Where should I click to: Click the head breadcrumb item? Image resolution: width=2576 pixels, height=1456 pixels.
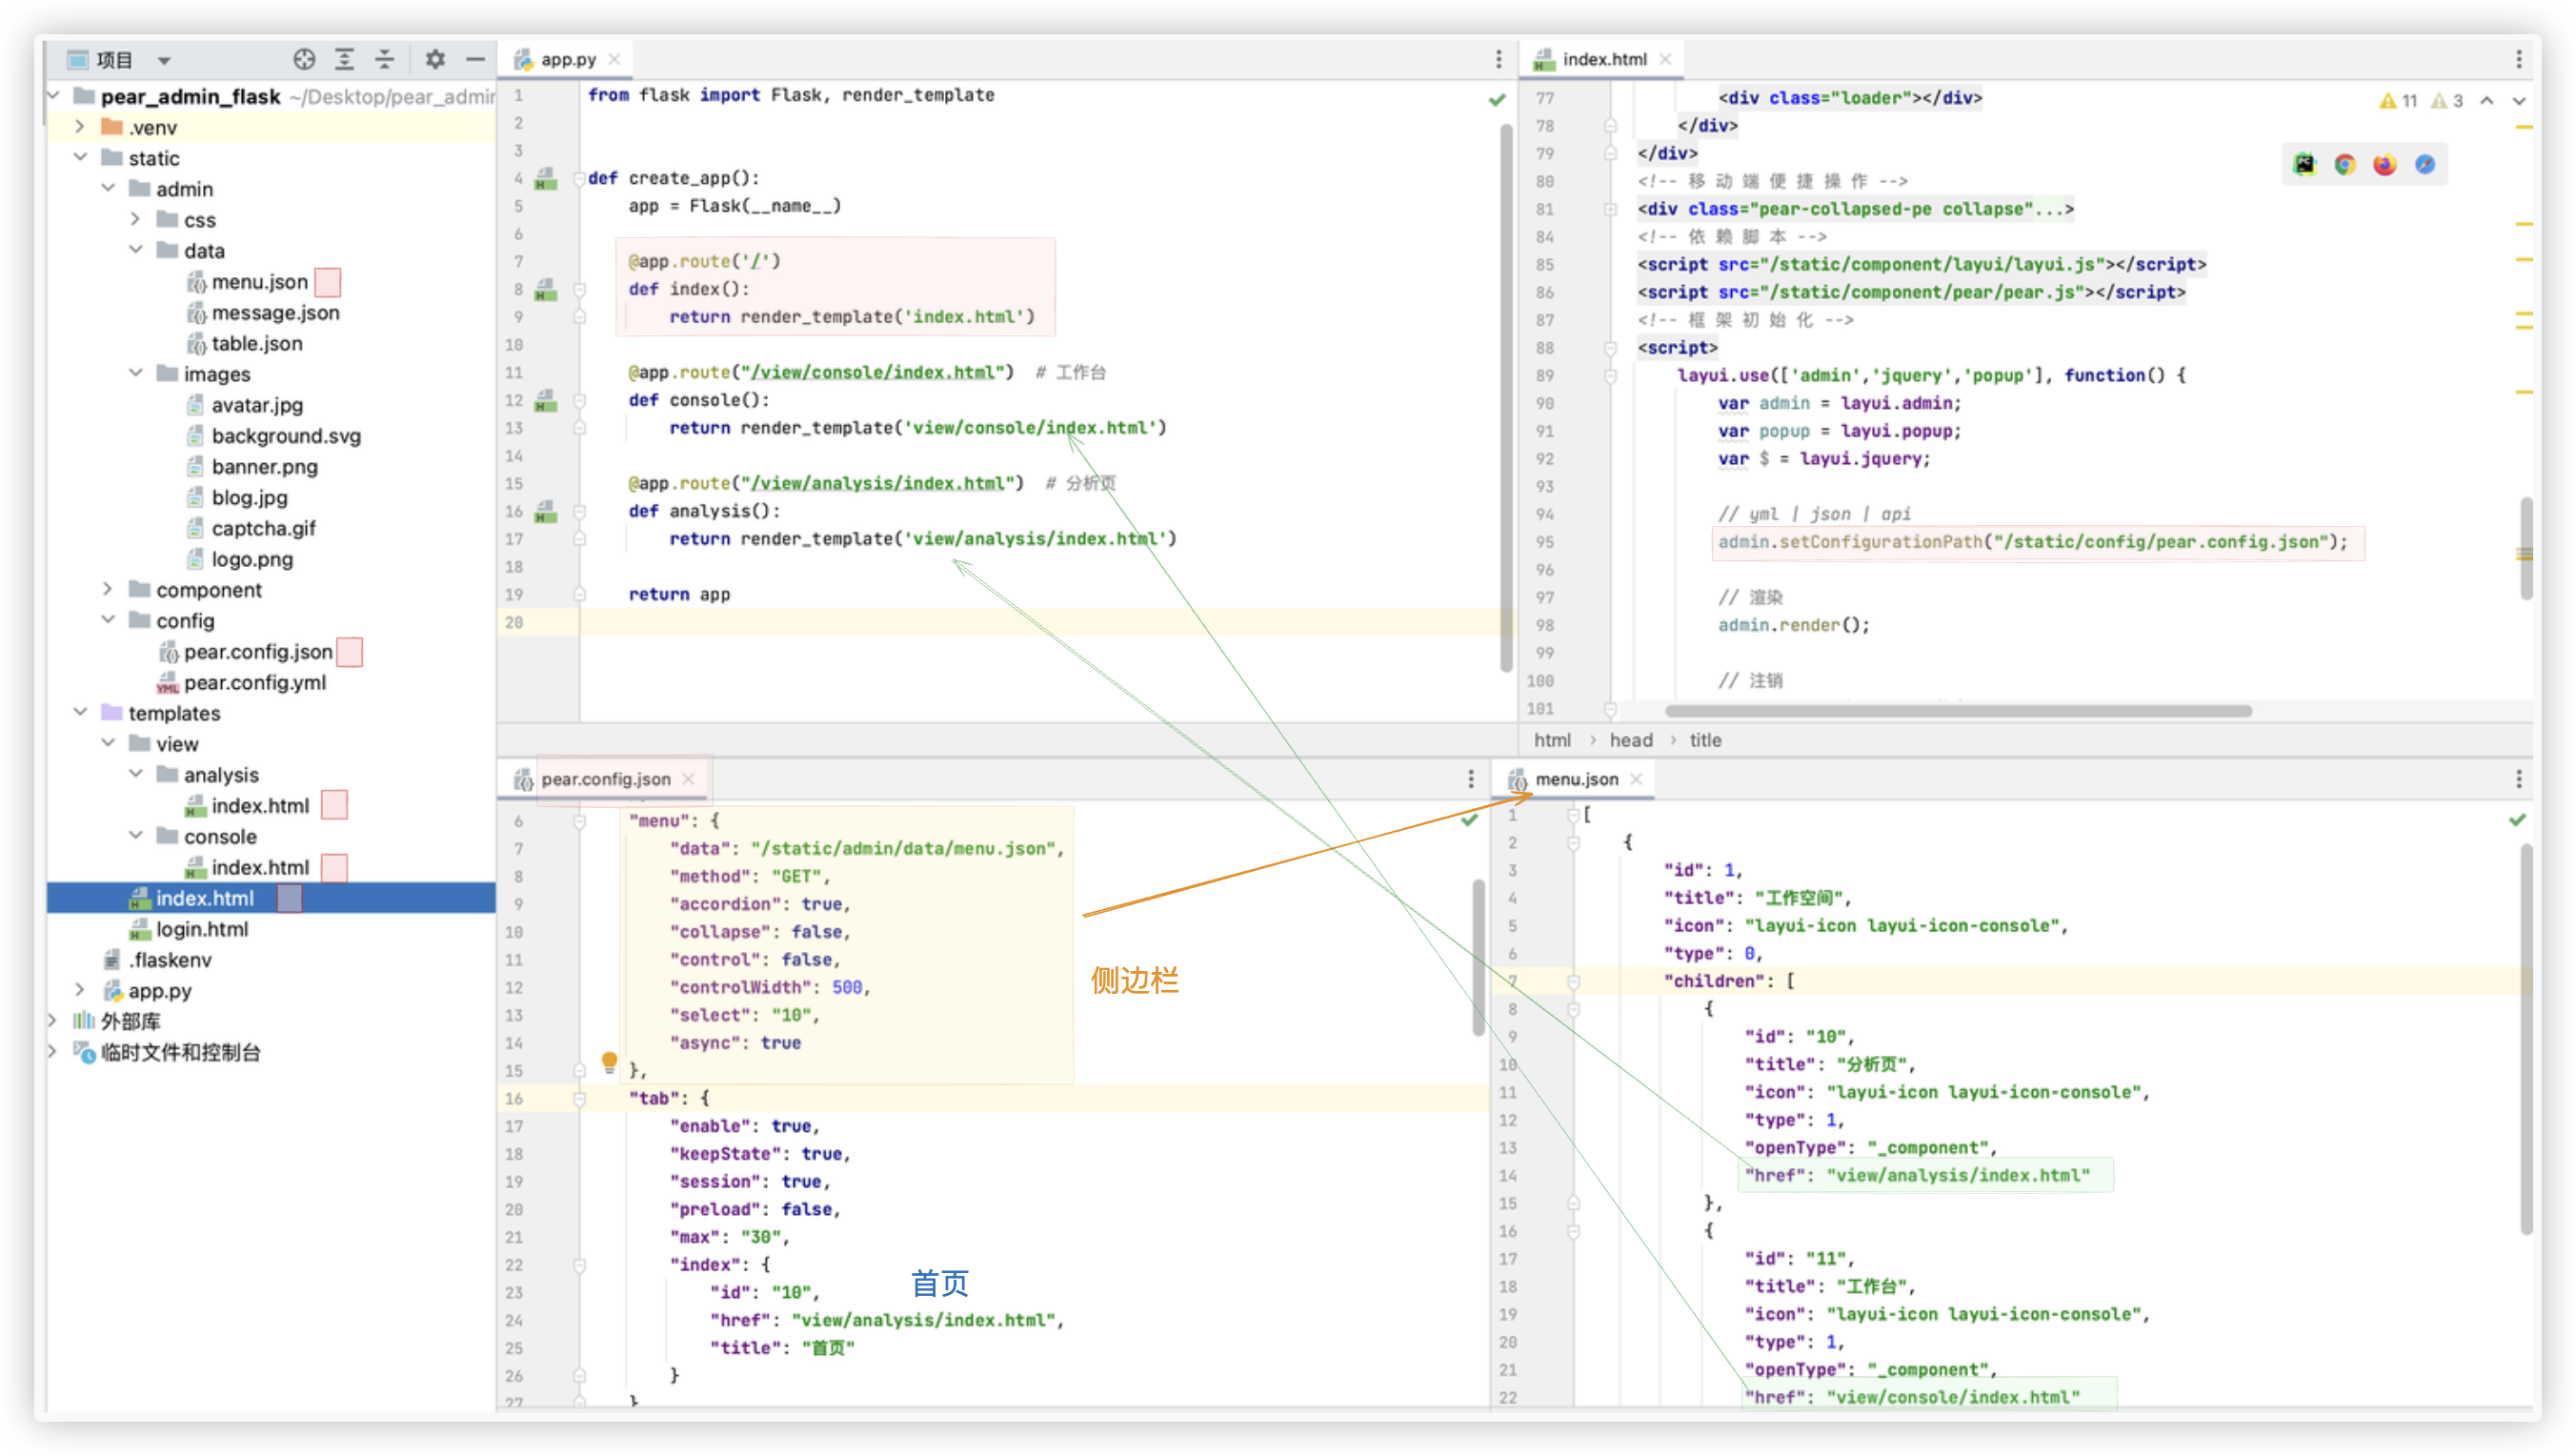pyautogui.click(x=1630, y=740)
